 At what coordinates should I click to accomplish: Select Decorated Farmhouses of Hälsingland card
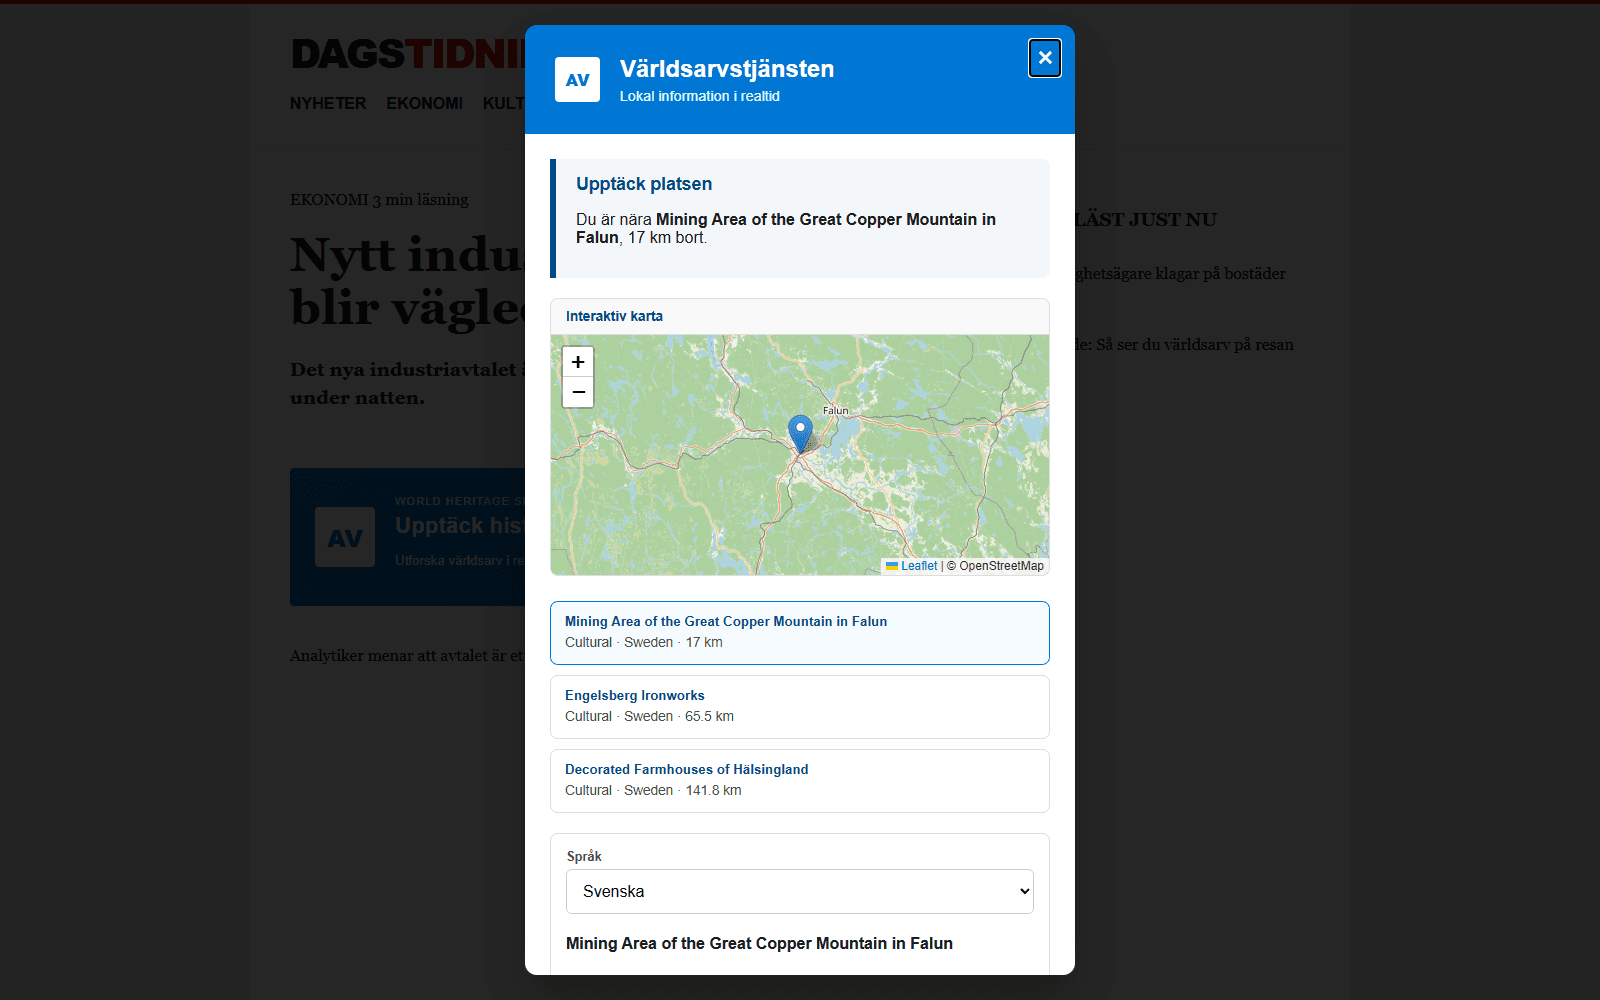(x=800, y=781)
